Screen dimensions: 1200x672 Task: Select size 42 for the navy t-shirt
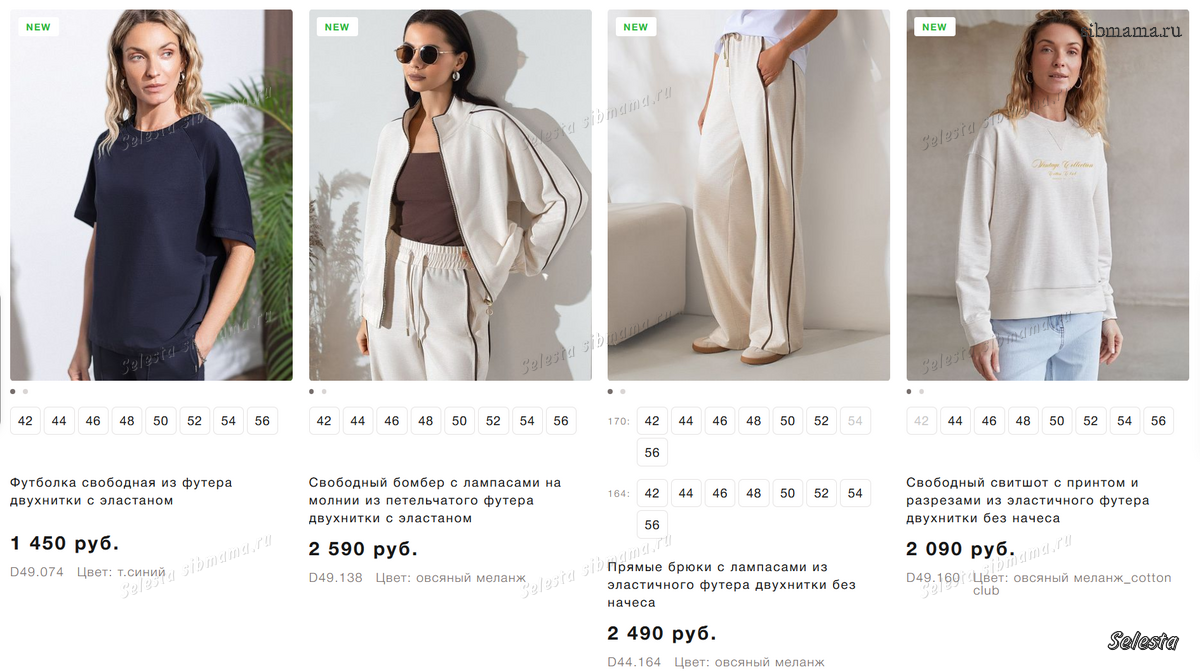click(x=25, y=421)
